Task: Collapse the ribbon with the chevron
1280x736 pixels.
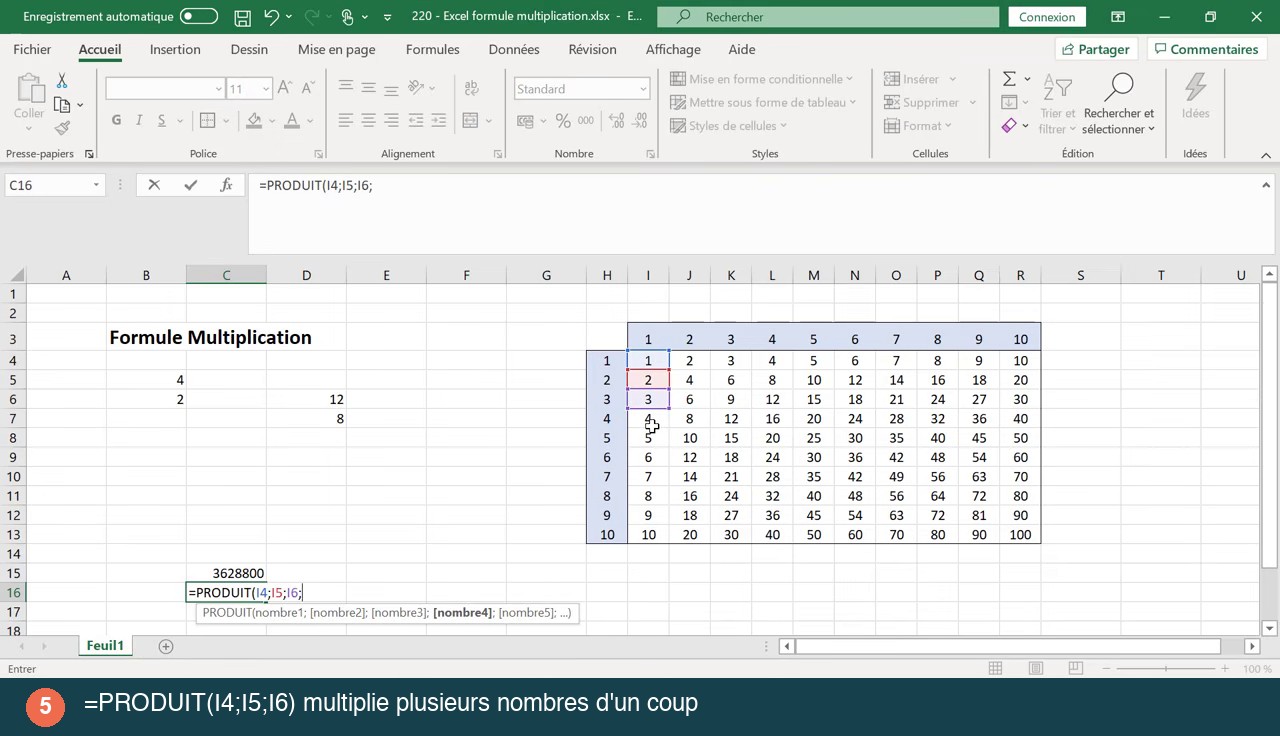Action: pyautogui.click(x=1266, y=155)
